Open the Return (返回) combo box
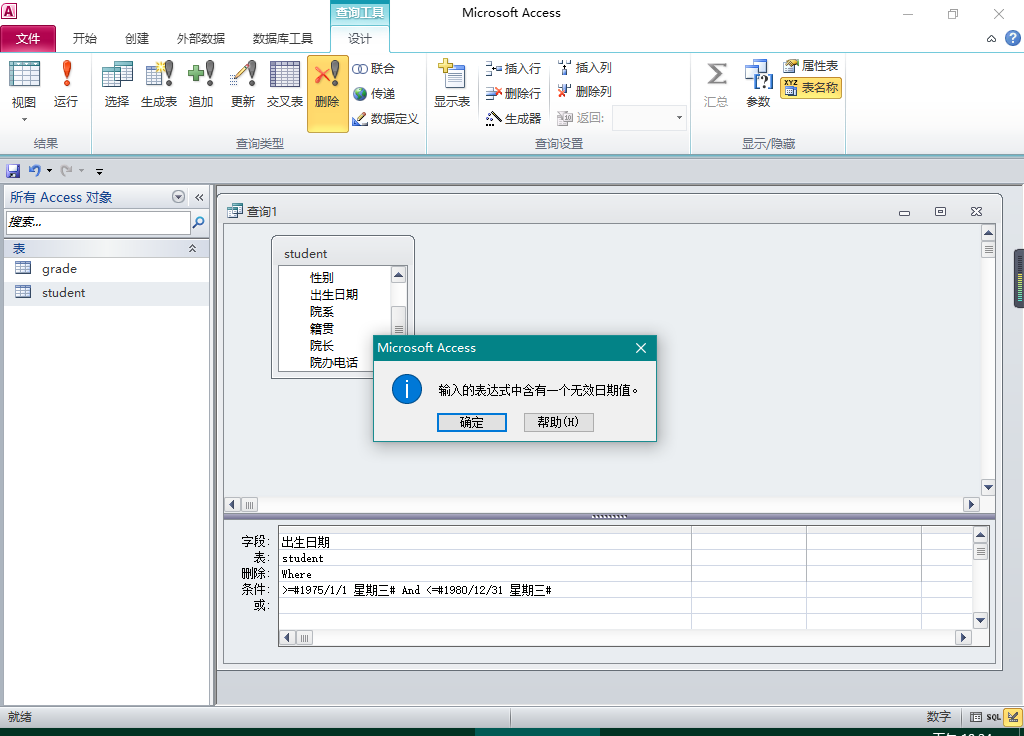The image size is (1024, 736). (x=679, y=118)
